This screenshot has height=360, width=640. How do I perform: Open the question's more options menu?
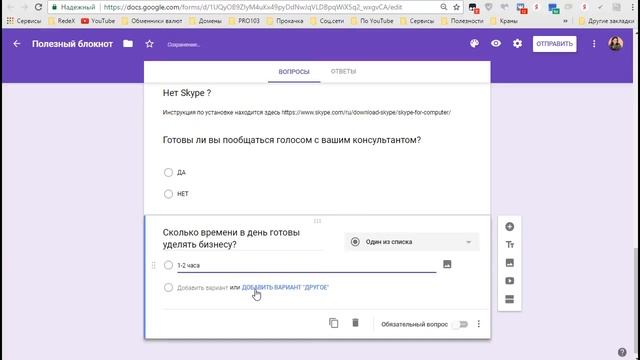(x=478, y=324)
